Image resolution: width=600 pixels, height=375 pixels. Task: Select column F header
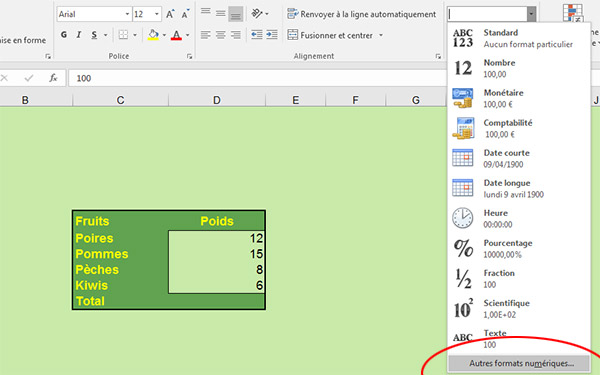point(355,100)
